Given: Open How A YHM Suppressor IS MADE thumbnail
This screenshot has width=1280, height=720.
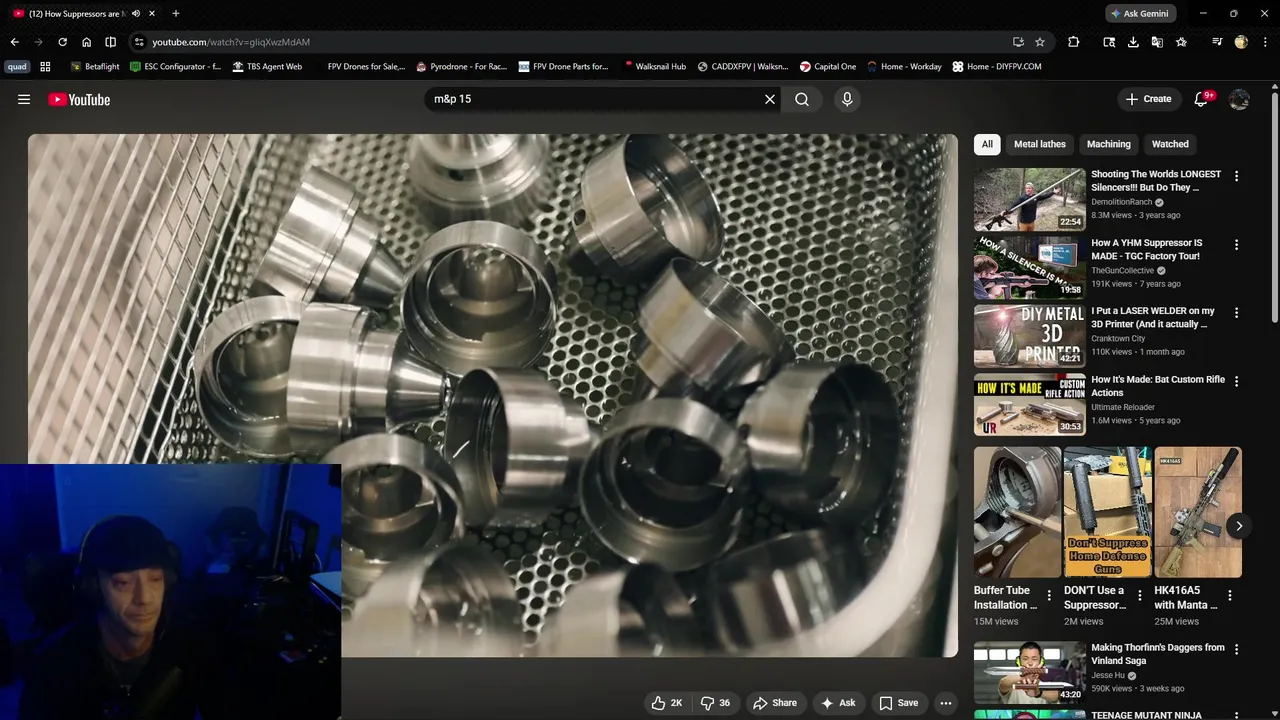Looking at the screenshot, I should click(x=1029, y=267).
